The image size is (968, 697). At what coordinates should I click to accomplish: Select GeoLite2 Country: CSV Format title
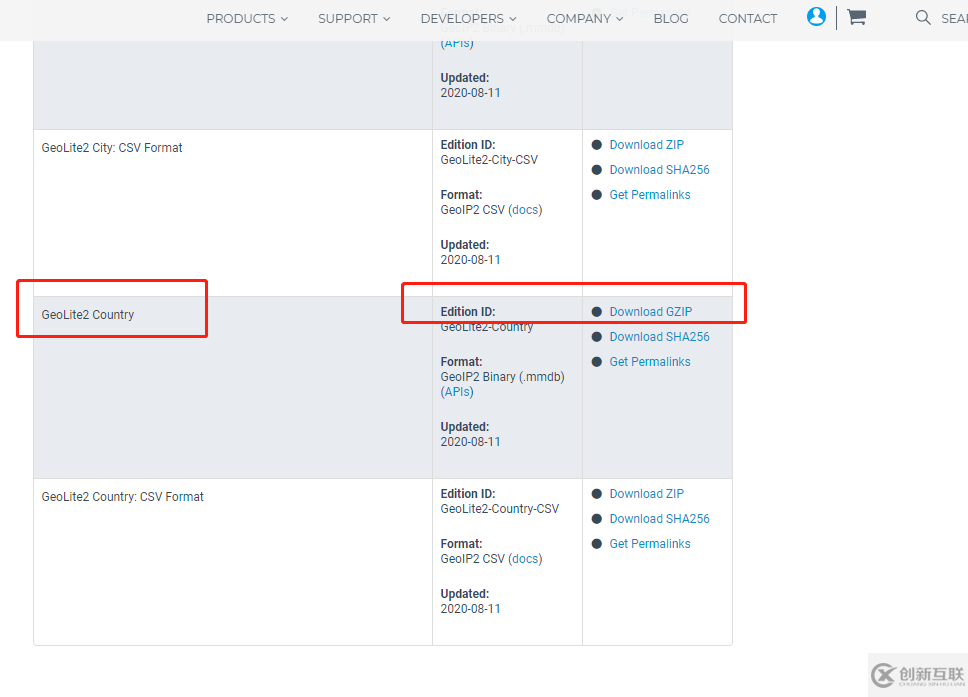click(122, 497)
